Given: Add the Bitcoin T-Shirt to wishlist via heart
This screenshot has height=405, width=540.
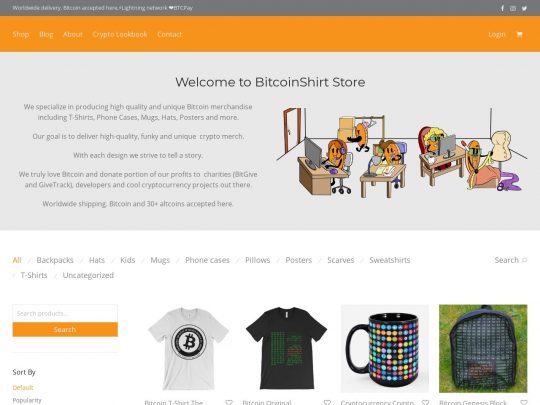Looking at the screenshot, I should tap(229, 402).
